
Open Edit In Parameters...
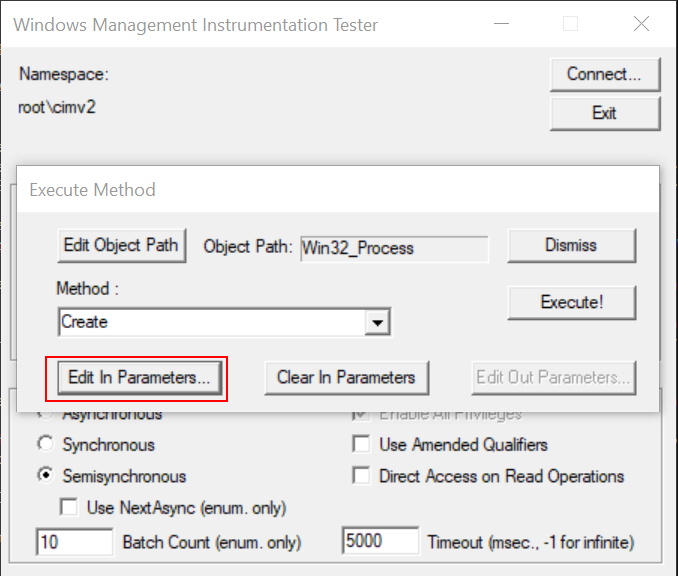coord(138,377)
